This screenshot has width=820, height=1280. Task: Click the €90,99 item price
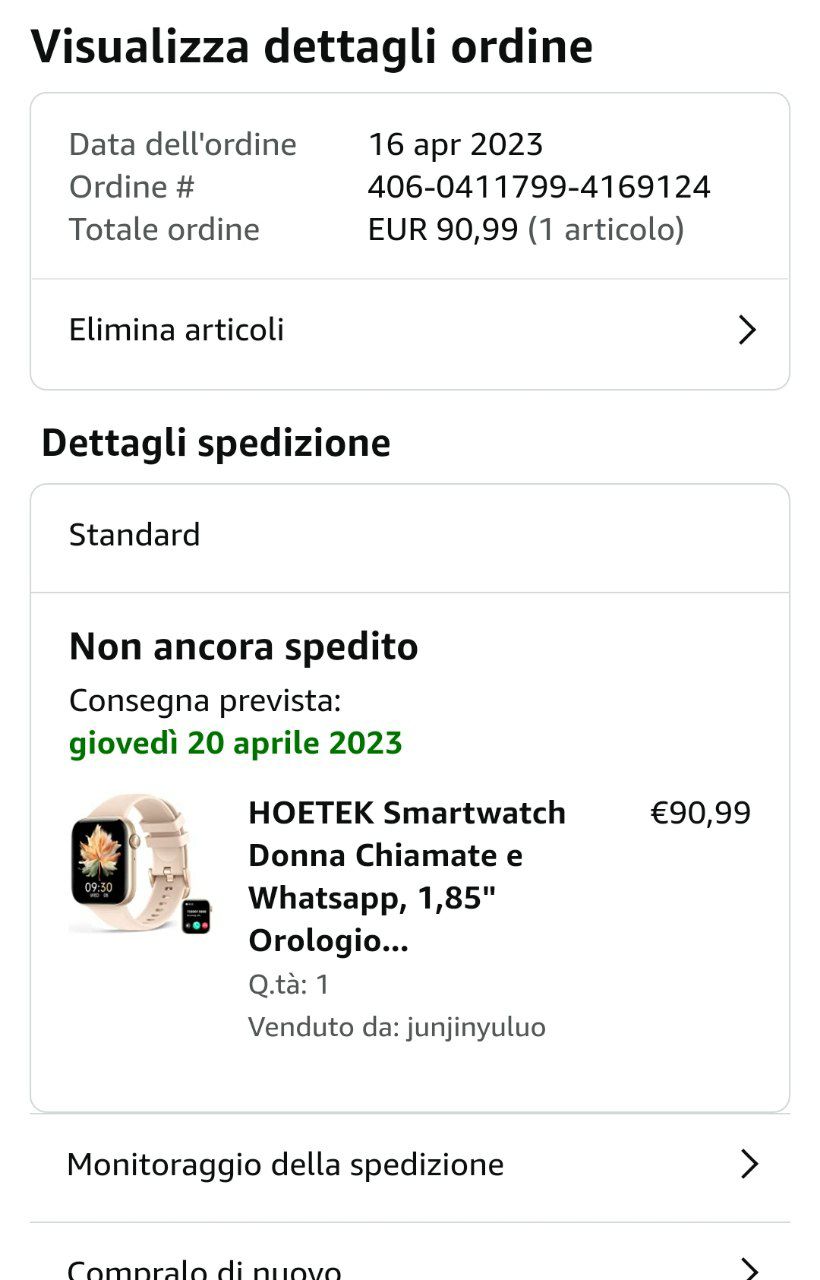(700, 813)
